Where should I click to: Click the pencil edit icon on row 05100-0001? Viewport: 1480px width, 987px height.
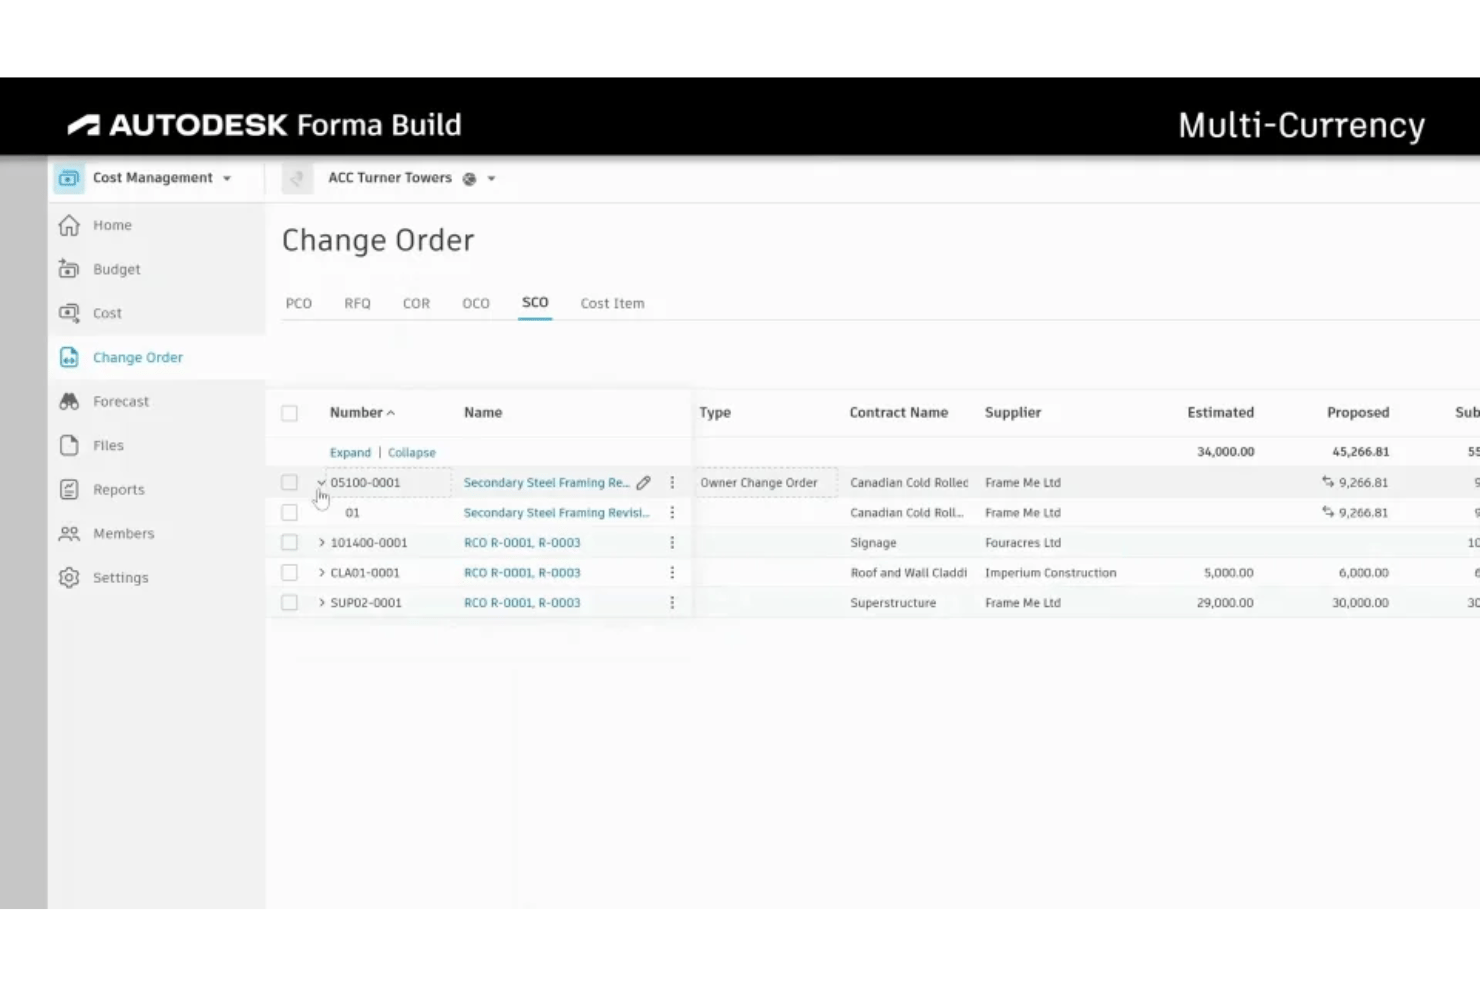coord(644,482)
